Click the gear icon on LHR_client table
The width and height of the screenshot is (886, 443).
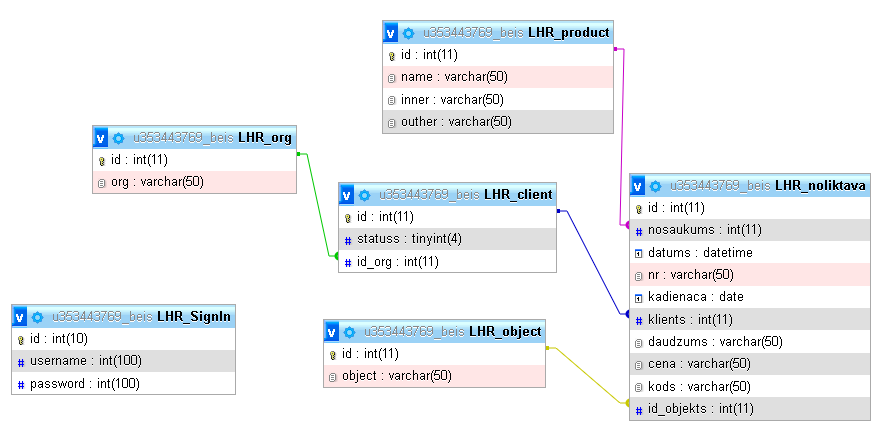pyautogui.click(x=364, y=194)
